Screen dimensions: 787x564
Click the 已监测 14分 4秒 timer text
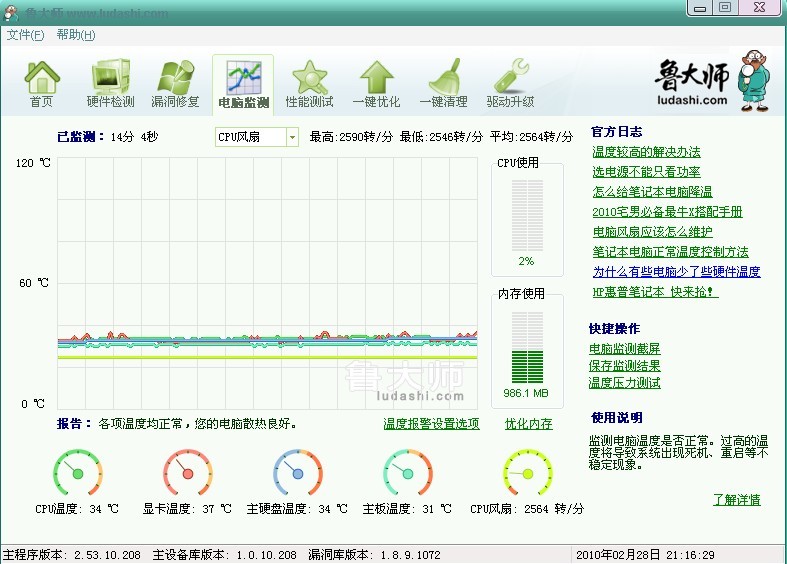108,137
